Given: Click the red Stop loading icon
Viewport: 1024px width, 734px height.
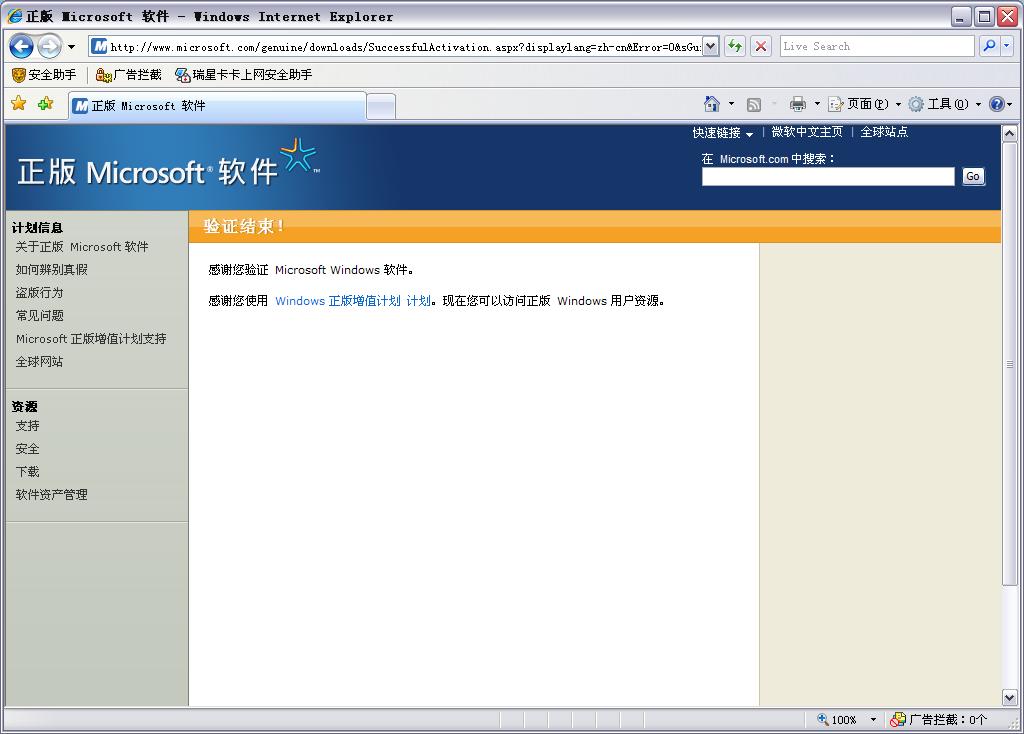Looking at the screenshot, I should click(x=761, y=46).
